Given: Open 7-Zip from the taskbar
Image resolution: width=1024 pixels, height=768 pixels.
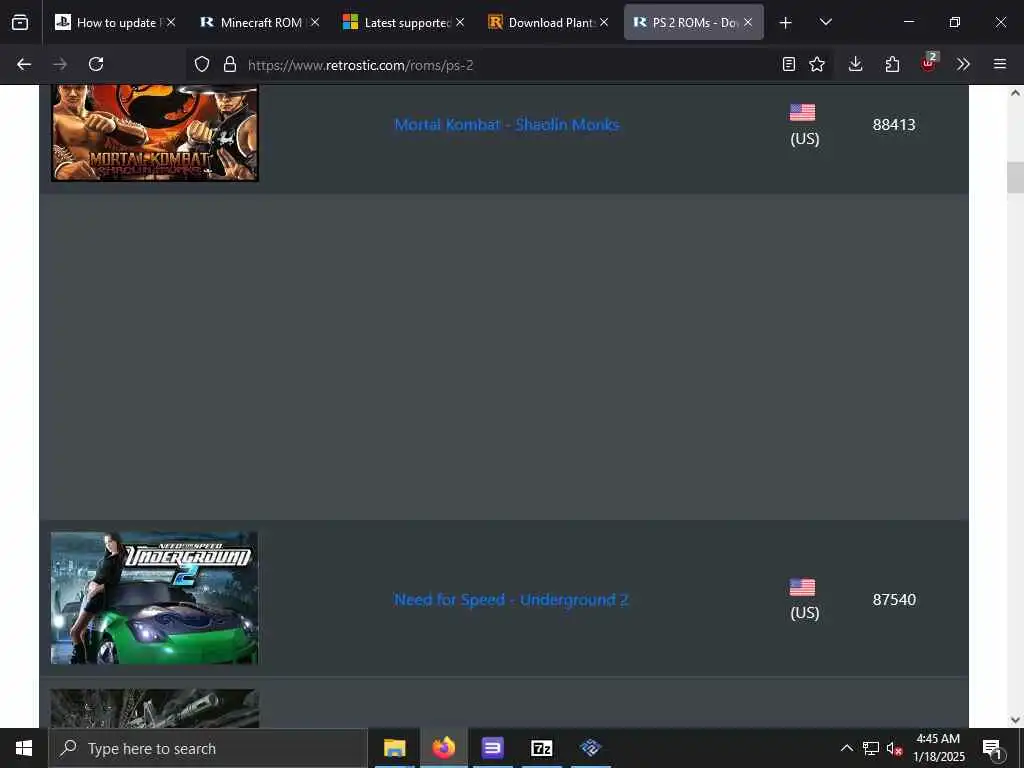Looking at the screenshot, I should 541,748.
